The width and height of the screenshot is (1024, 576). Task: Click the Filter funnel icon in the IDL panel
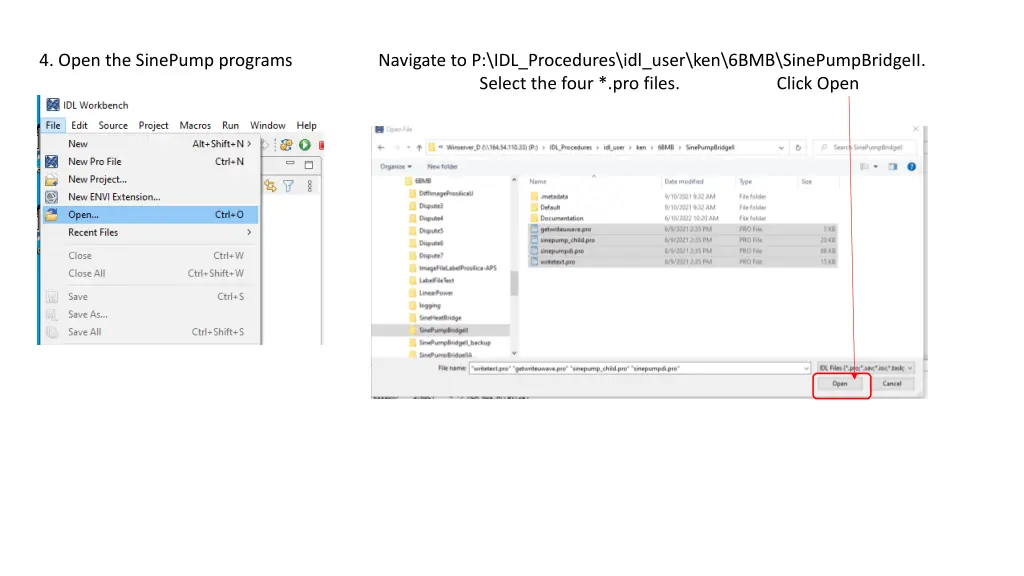[x=289, y=186]
